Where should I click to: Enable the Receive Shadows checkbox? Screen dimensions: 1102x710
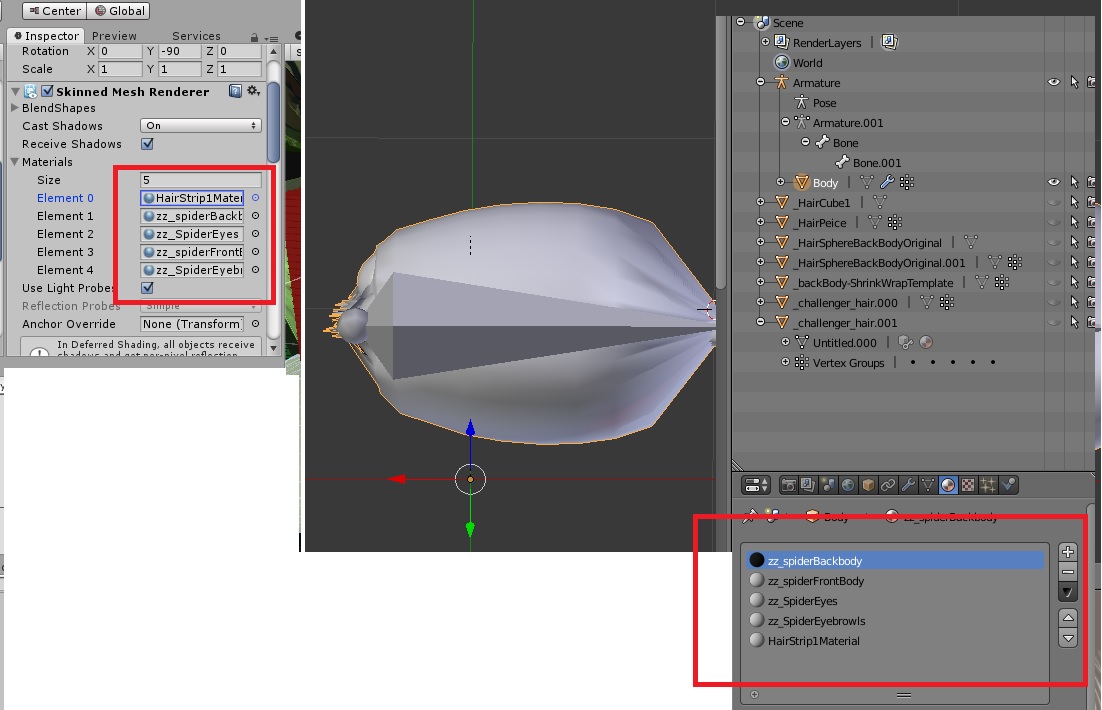[145, 143]
